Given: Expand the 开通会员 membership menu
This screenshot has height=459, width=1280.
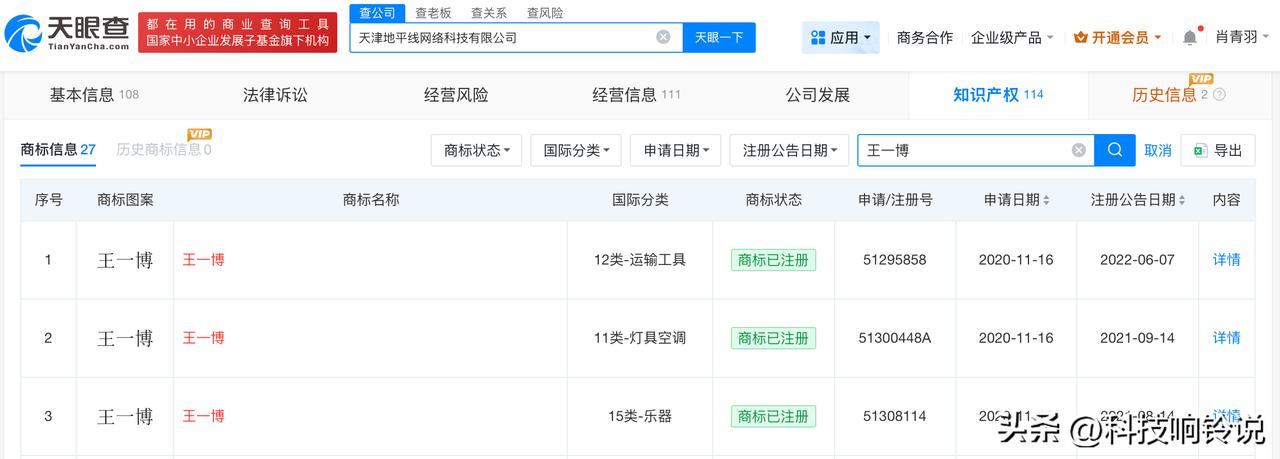Looking at the screenshot, I should [x=1117, y=37].
